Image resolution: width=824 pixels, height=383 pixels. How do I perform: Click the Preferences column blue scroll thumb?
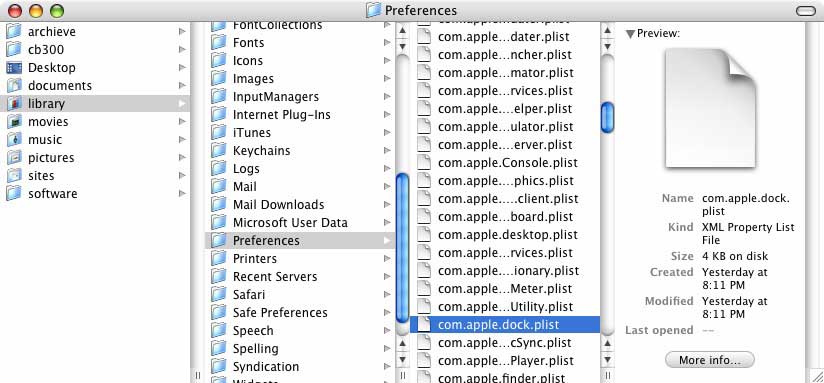pos(607,117)
